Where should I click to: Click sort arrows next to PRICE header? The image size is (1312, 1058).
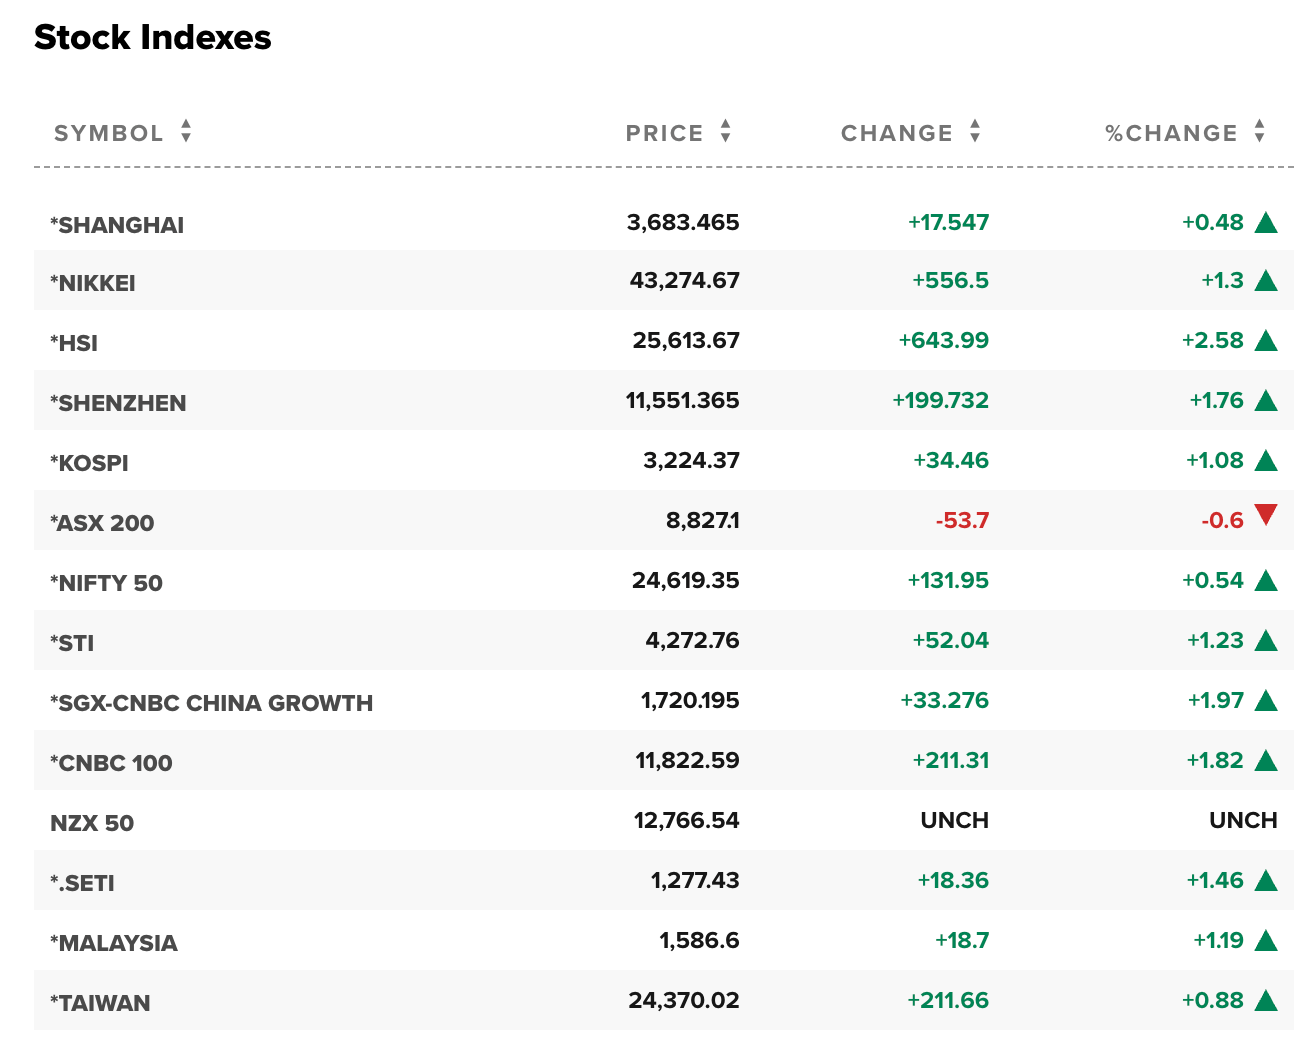point(726,132)
